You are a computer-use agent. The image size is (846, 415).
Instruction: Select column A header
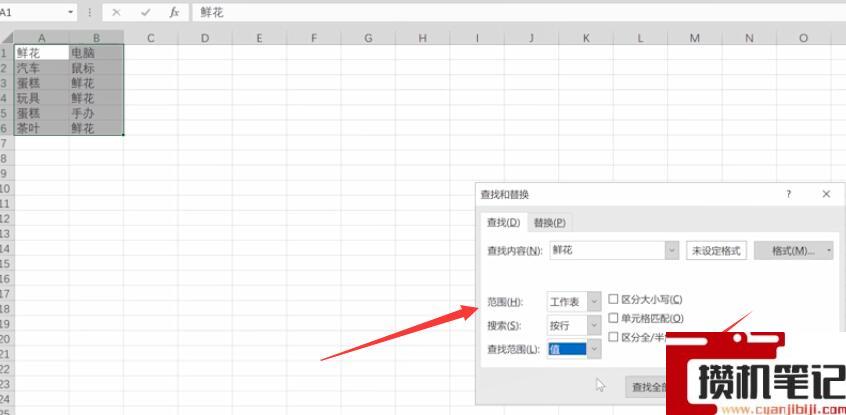(42, 38)
